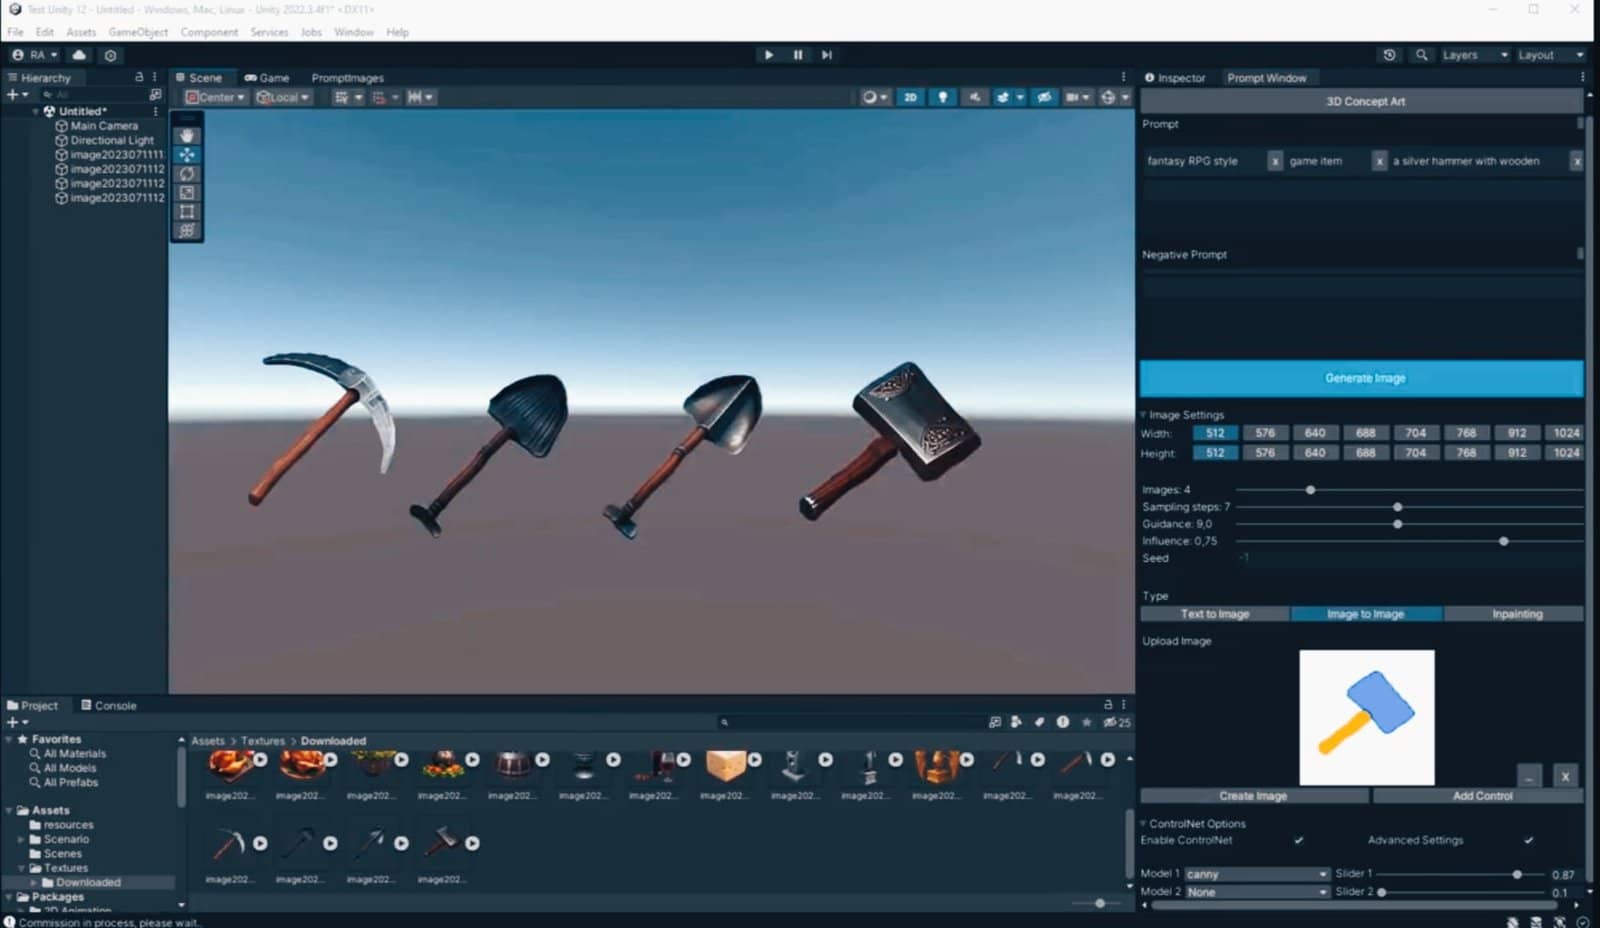This screenshot has height=928, width=1600.
Task: Switch to the Game tab
Action: (267, 78)
